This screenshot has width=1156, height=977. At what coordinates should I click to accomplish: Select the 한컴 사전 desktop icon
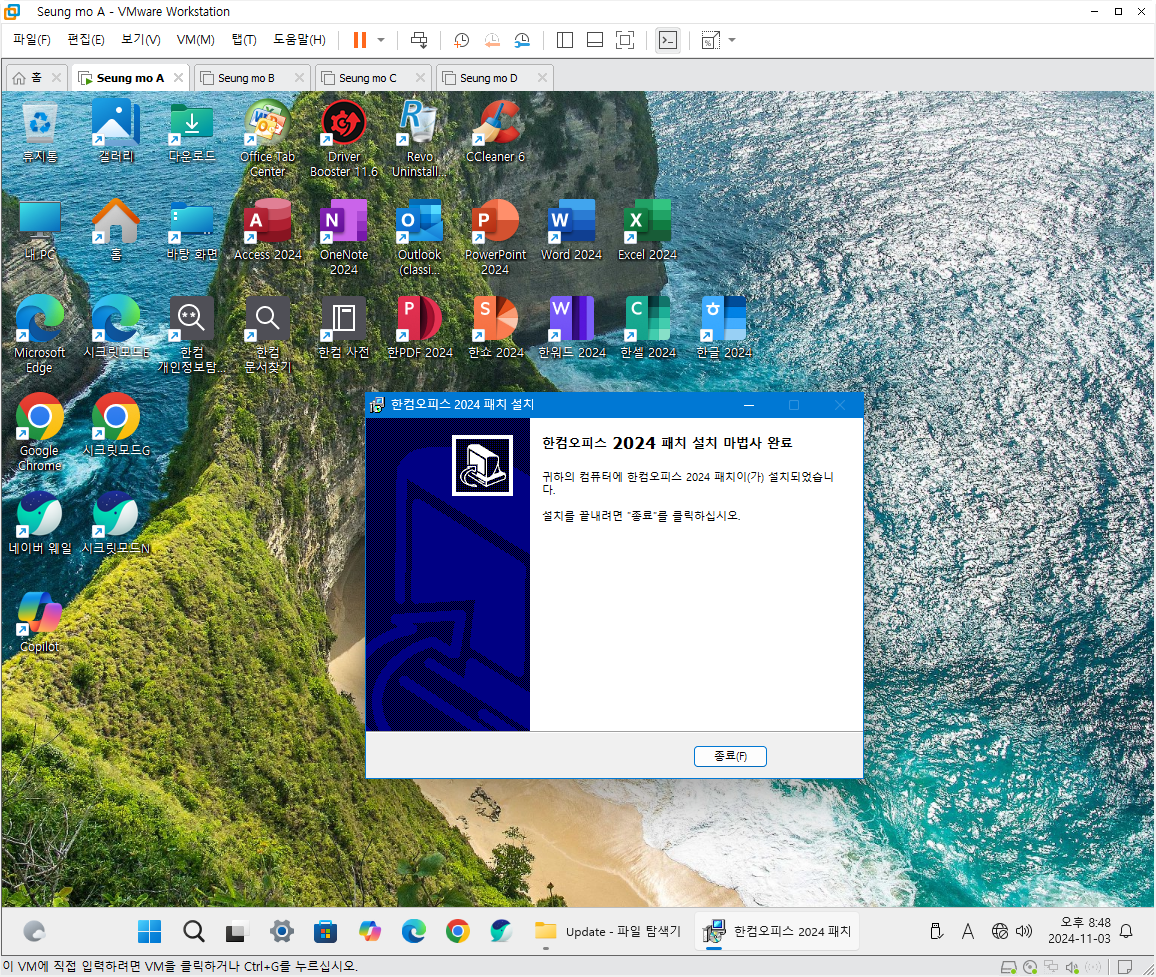(344, 329)
